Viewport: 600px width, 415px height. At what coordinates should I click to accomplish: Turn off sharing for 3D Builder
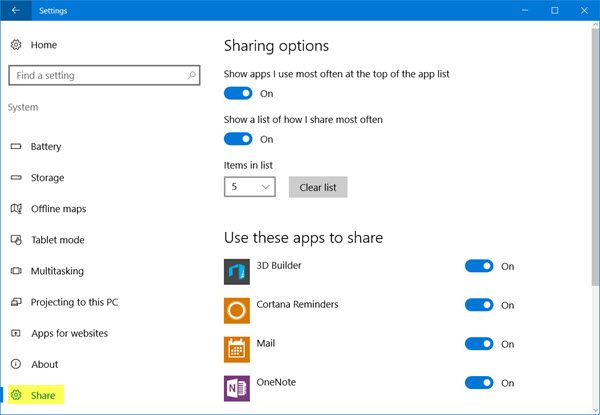tap(479, 266)
